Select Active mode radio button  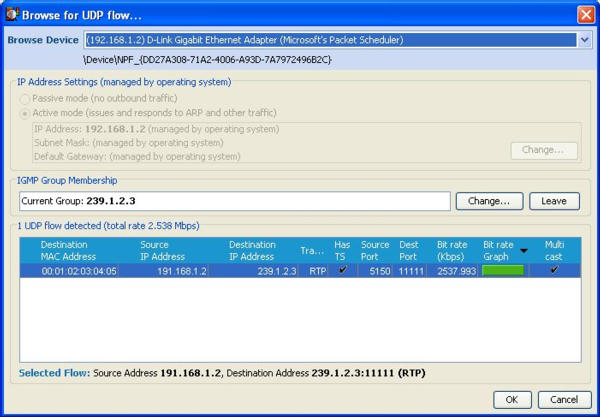[25, 114]
